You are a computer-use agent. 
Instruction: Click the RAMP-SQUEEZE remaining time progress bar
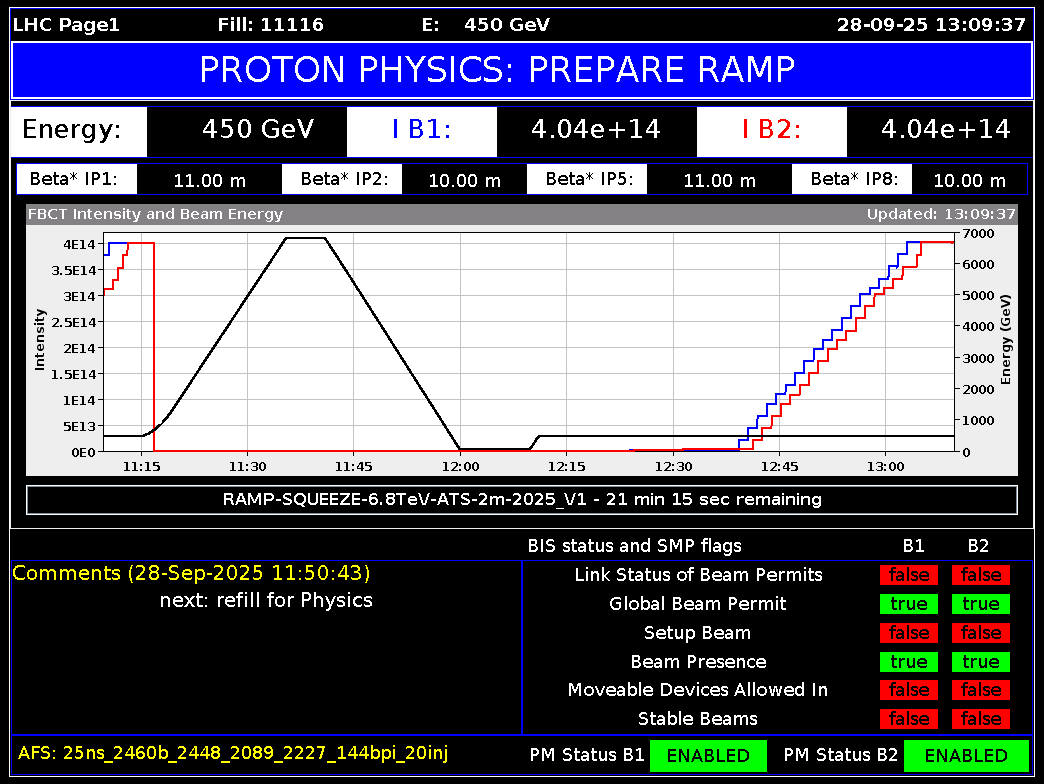521,499
